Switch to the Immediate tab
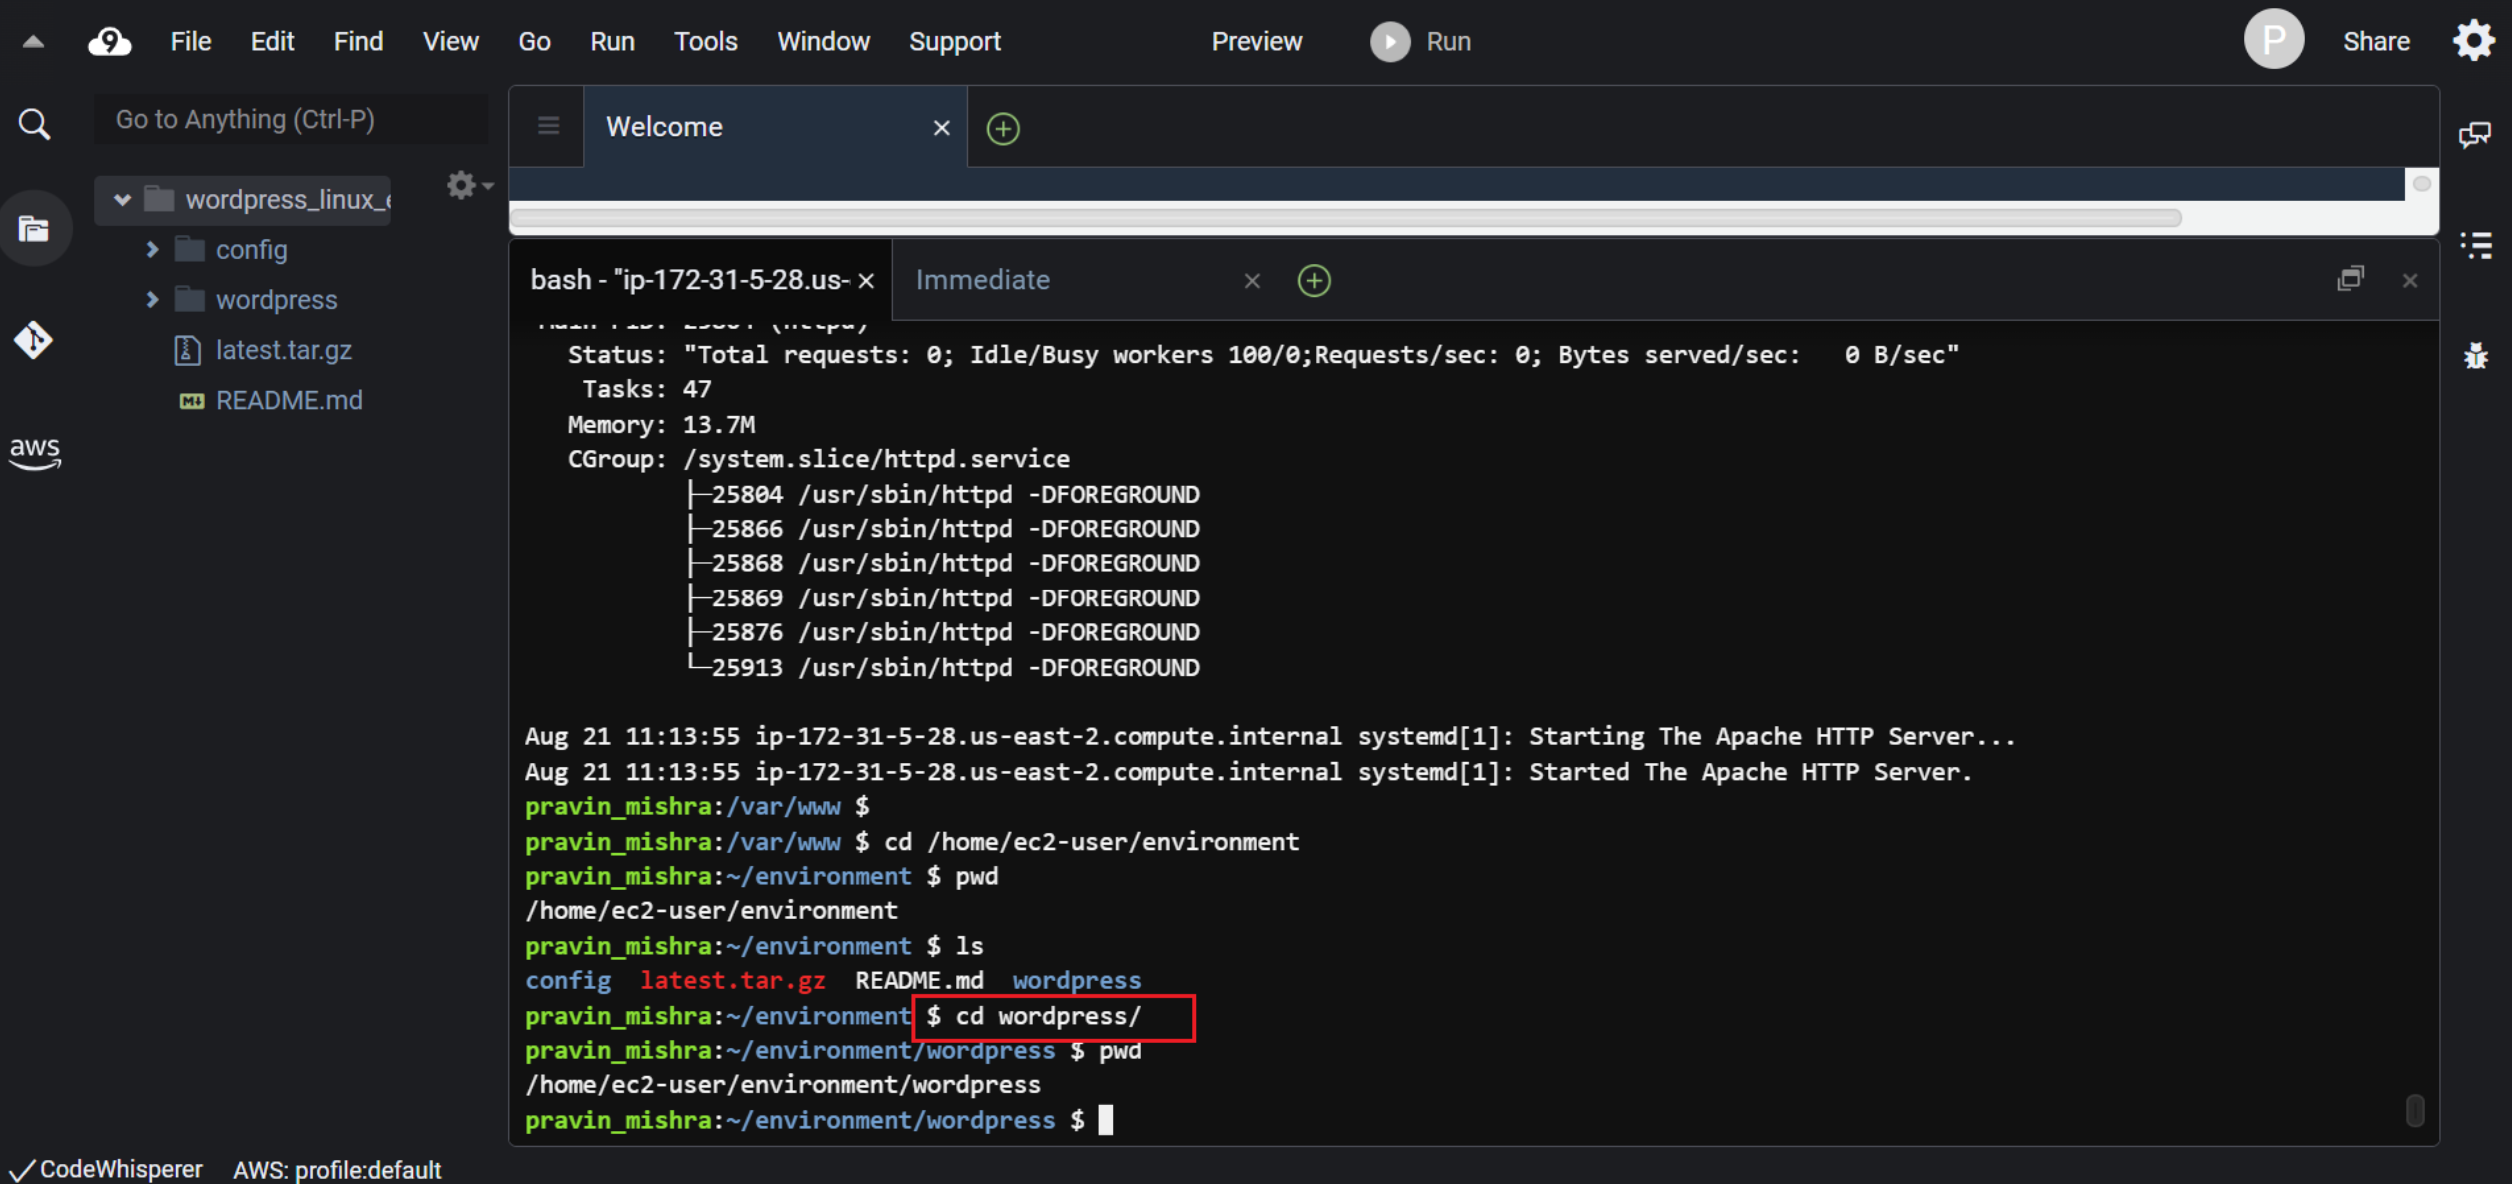2512x1185 pixels. pyautogui.click(x=1086, y=281)
